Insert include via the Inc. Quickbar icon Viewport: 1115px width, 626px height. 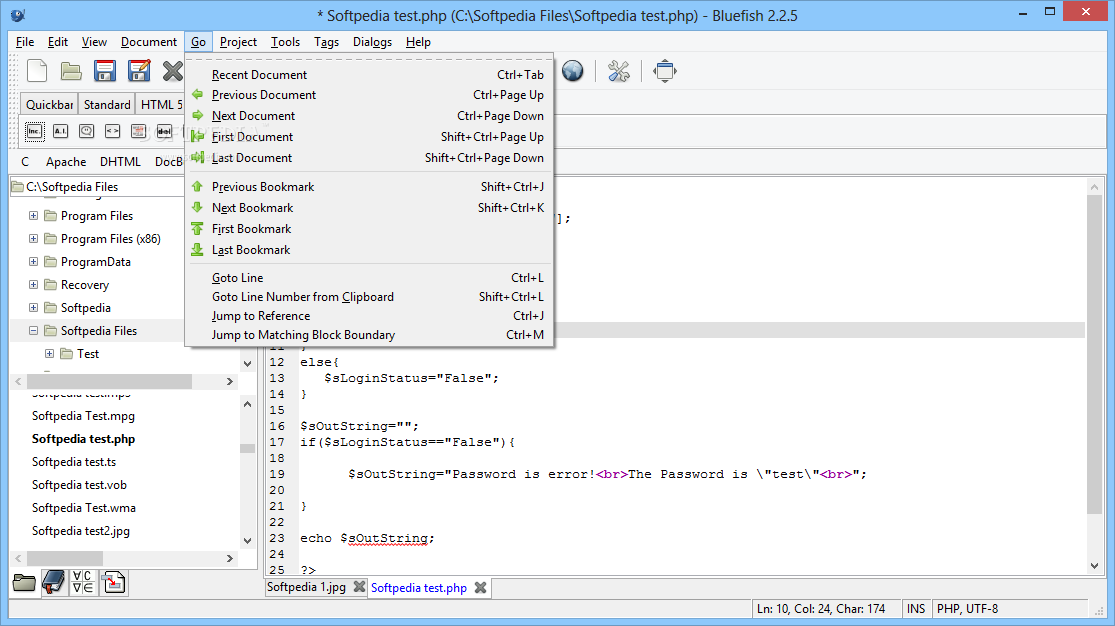[x=34, y=132]
